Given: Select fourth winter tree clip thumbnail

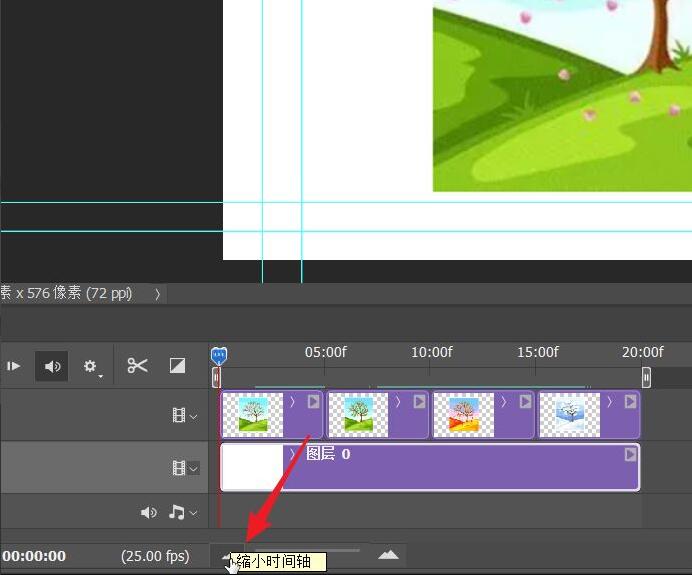Looking at the screenshot, I should click(x=570, y=415).
